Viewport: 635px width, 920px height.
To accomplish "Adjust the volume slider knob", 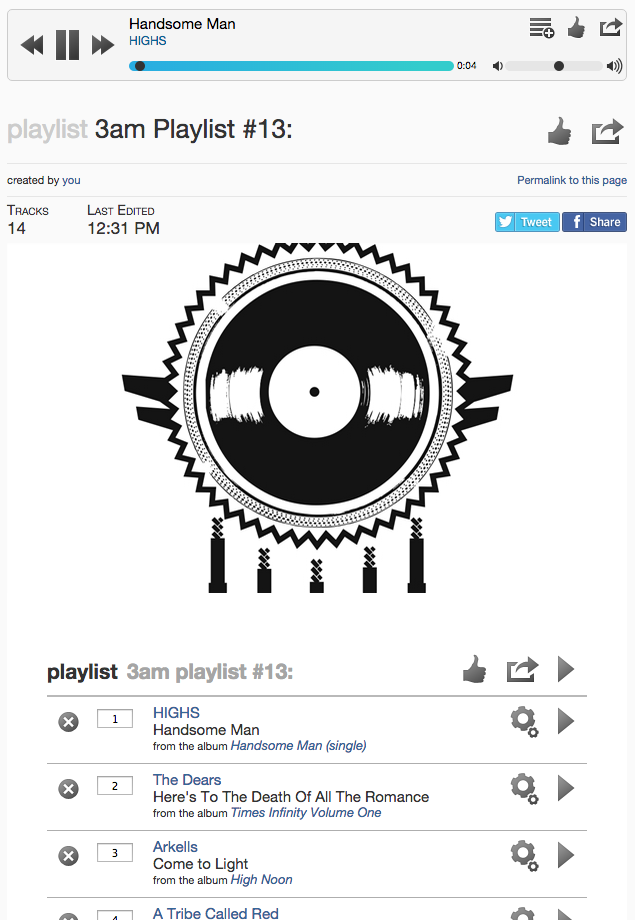I will [559, 66].
